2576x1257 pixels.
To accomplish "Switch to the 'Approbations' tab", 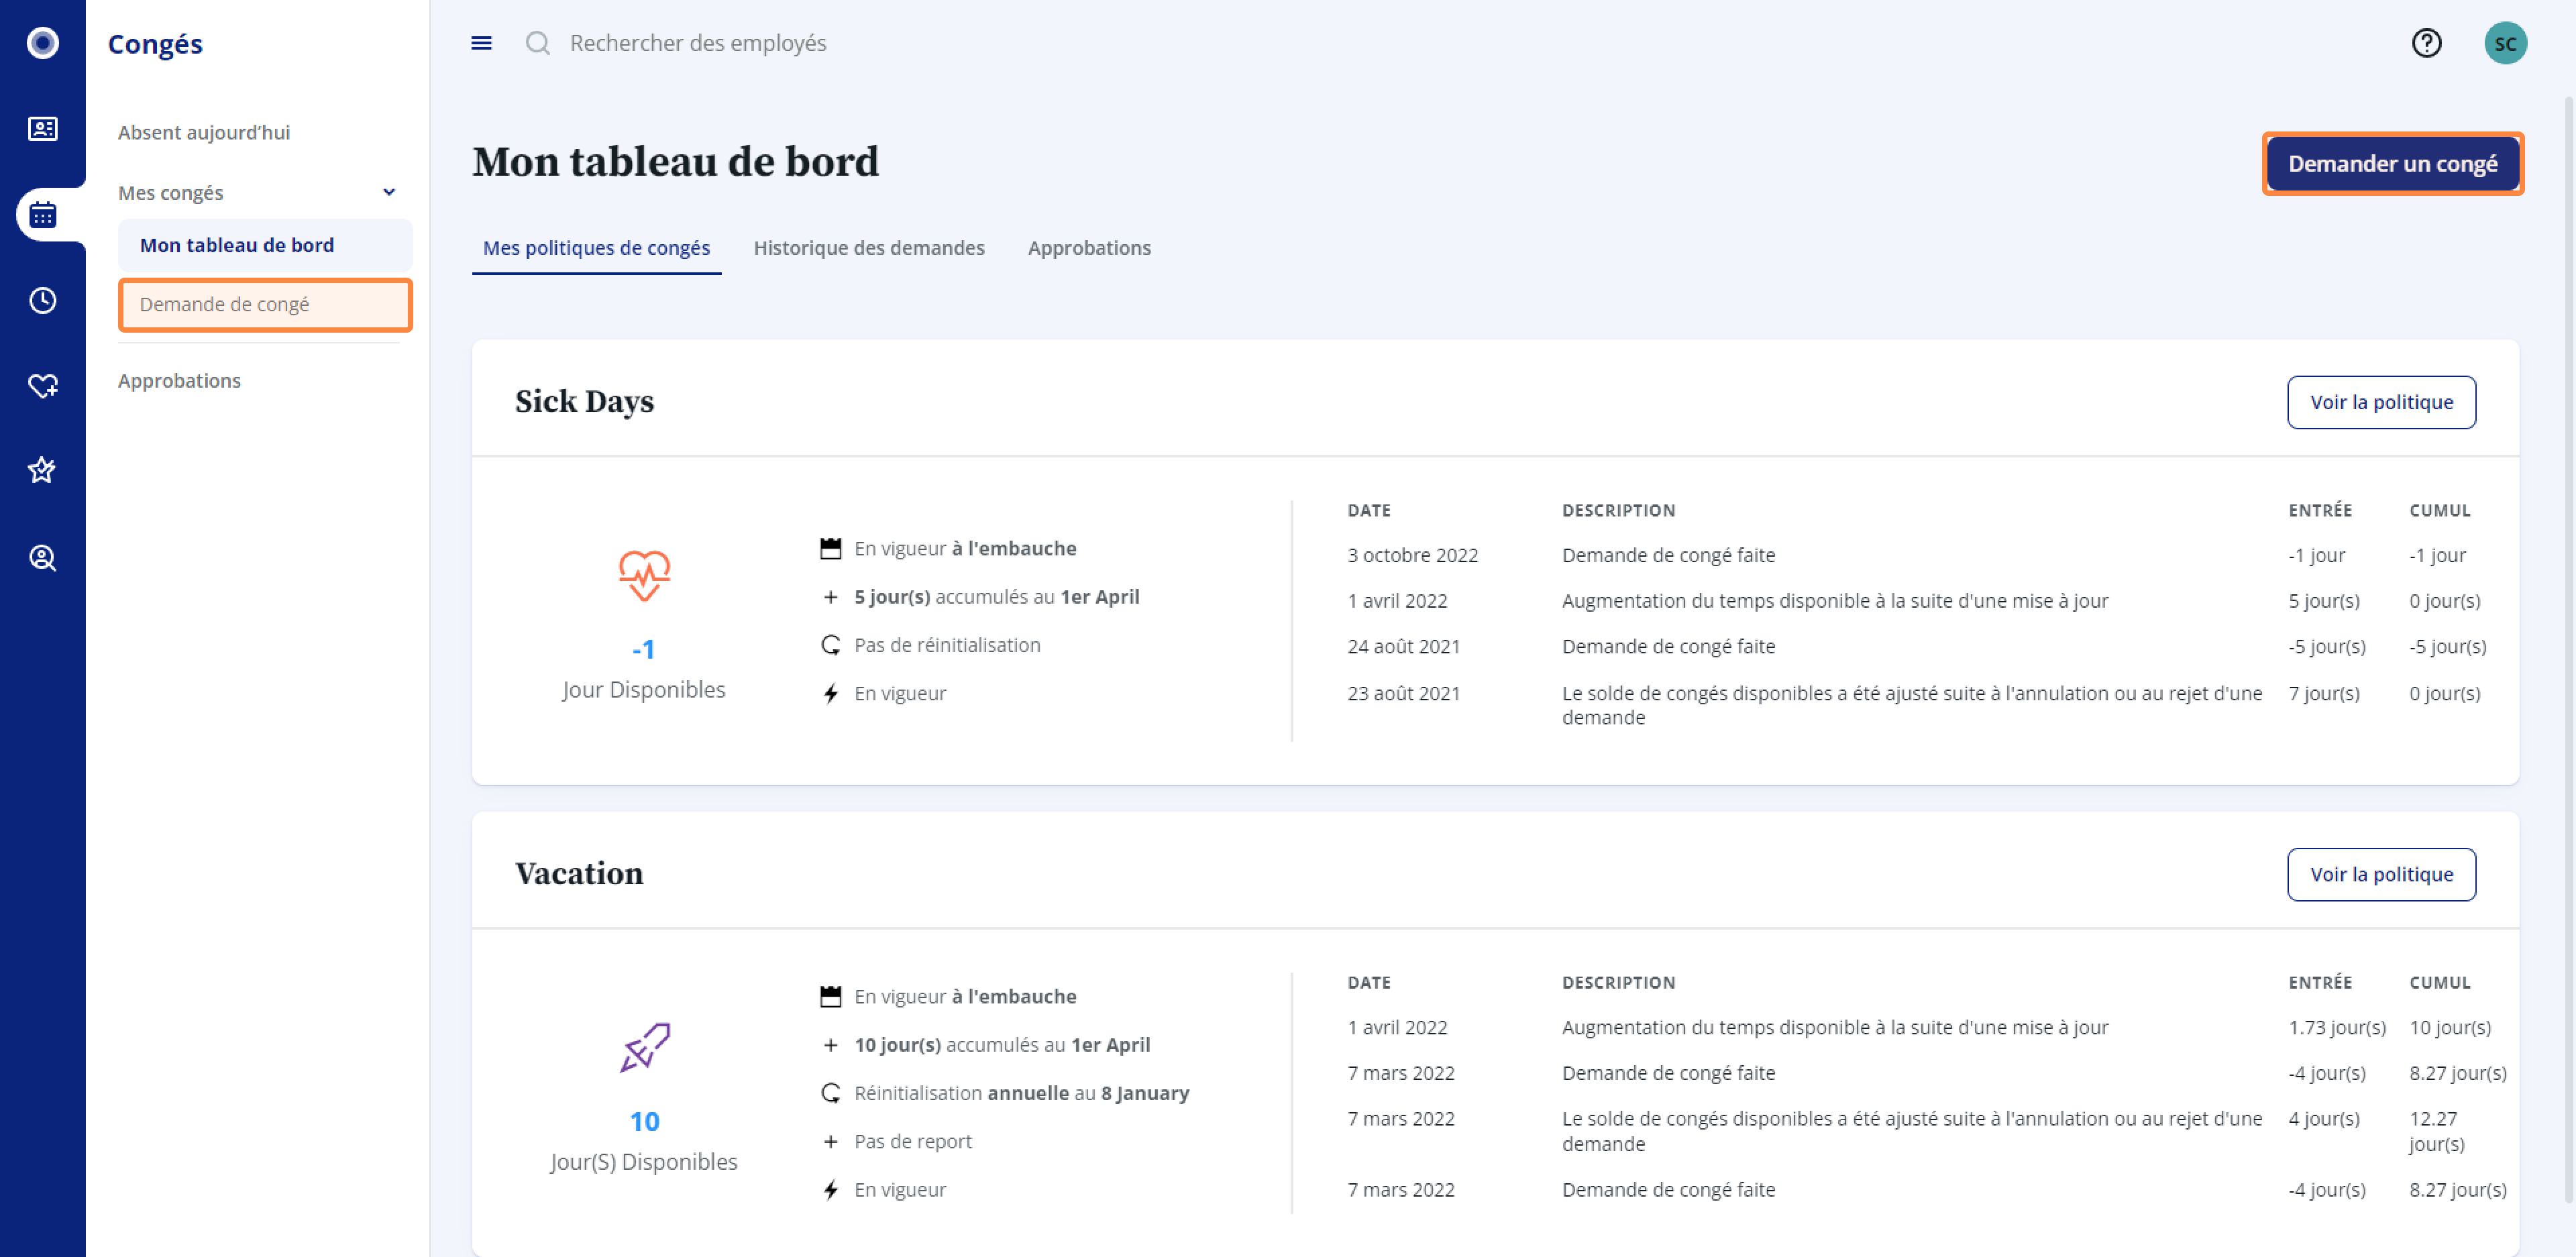I will tap(1089, 247).
